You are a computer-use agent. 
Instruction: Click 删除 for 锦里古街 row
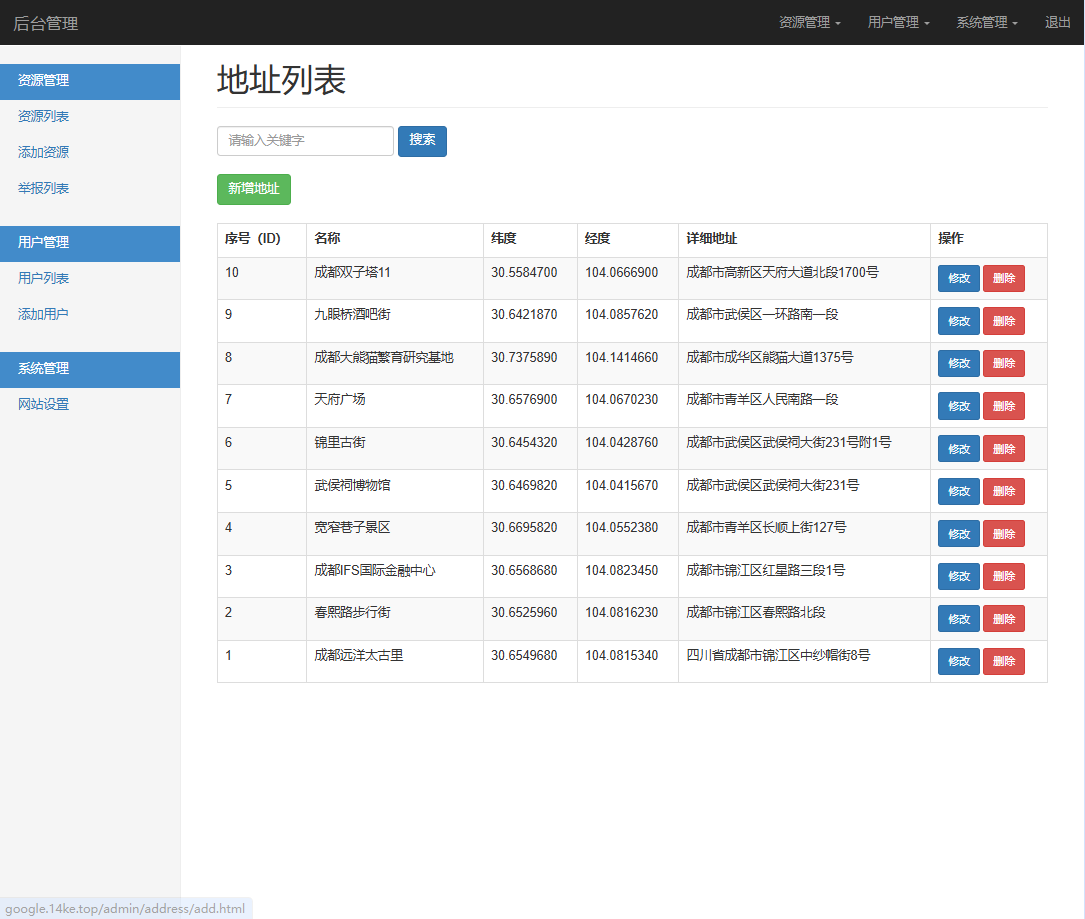click(1003, 449)
